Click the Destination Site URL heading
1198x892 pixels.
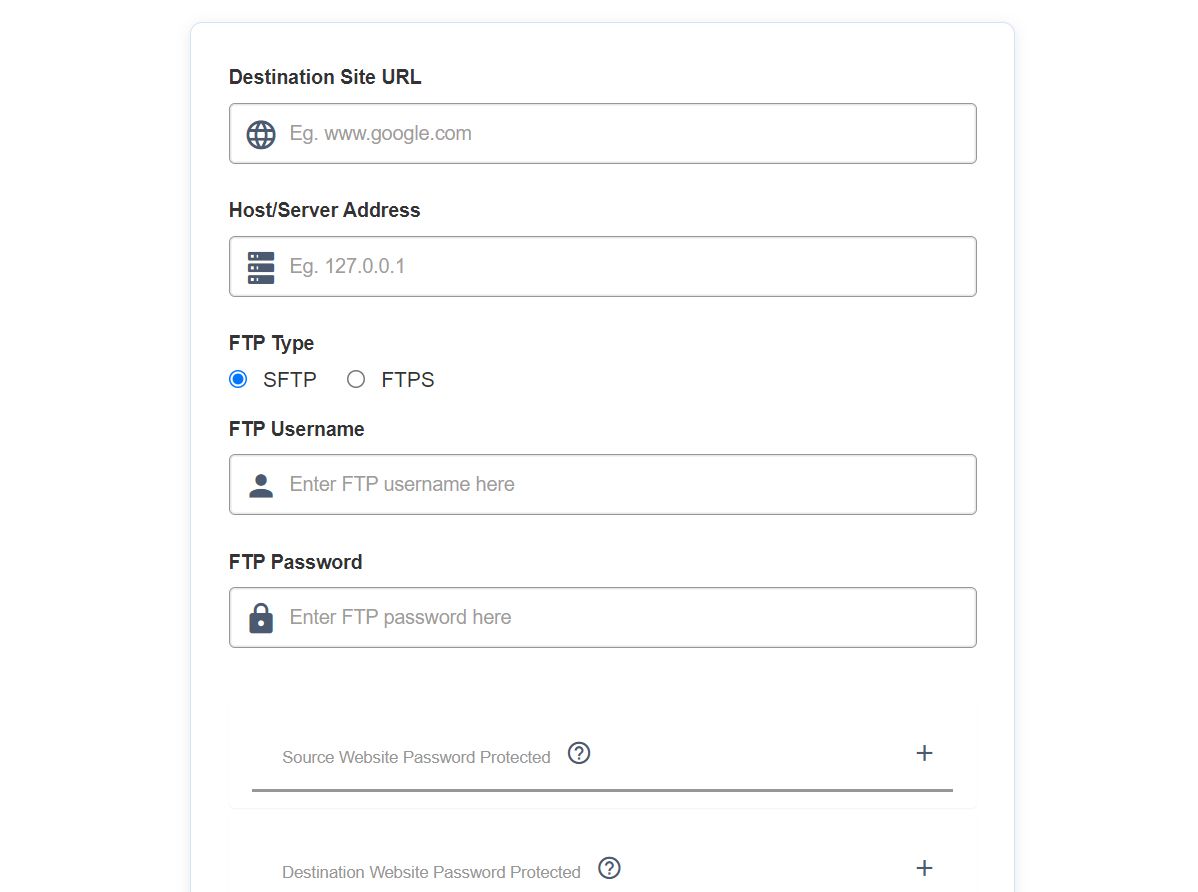pyautogui.click(x=324, y=77)
